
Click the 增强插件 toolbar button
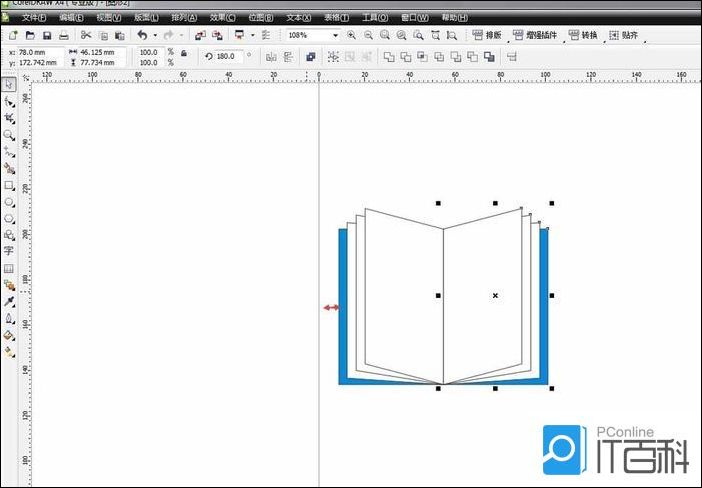pos(535,35)
